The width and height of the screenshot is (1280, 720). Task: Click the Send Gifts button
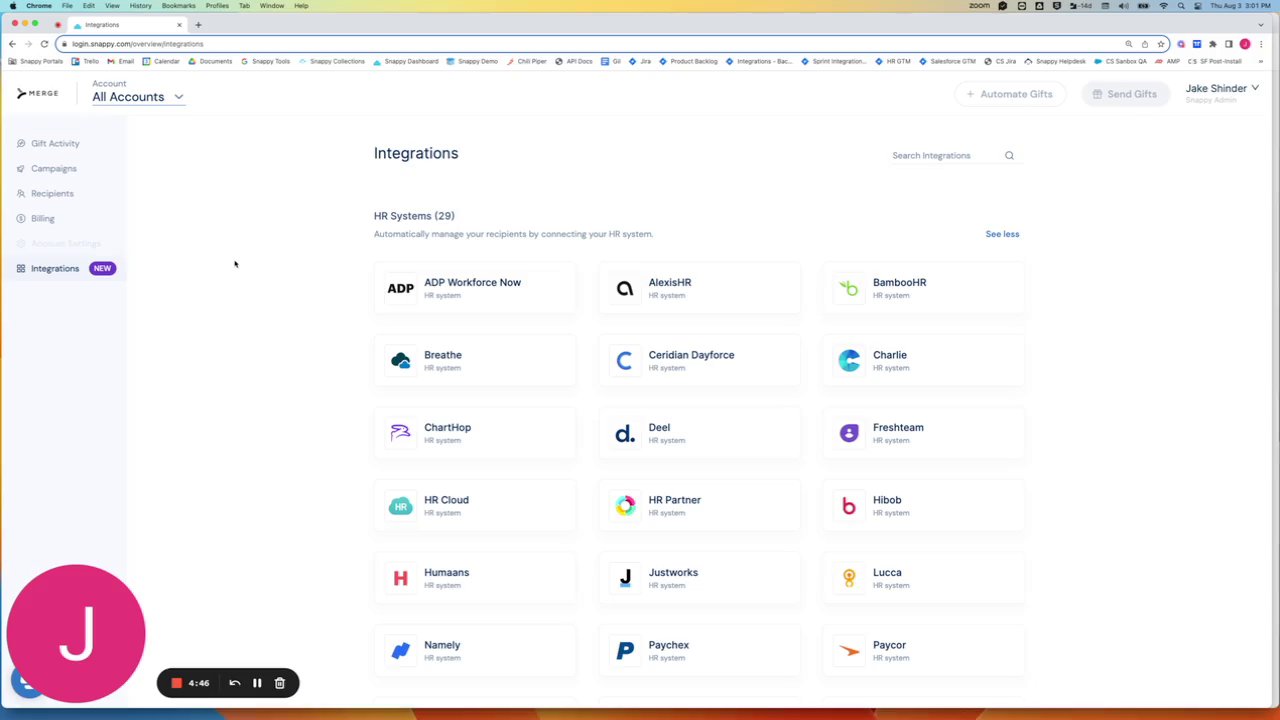point(1125,94)
